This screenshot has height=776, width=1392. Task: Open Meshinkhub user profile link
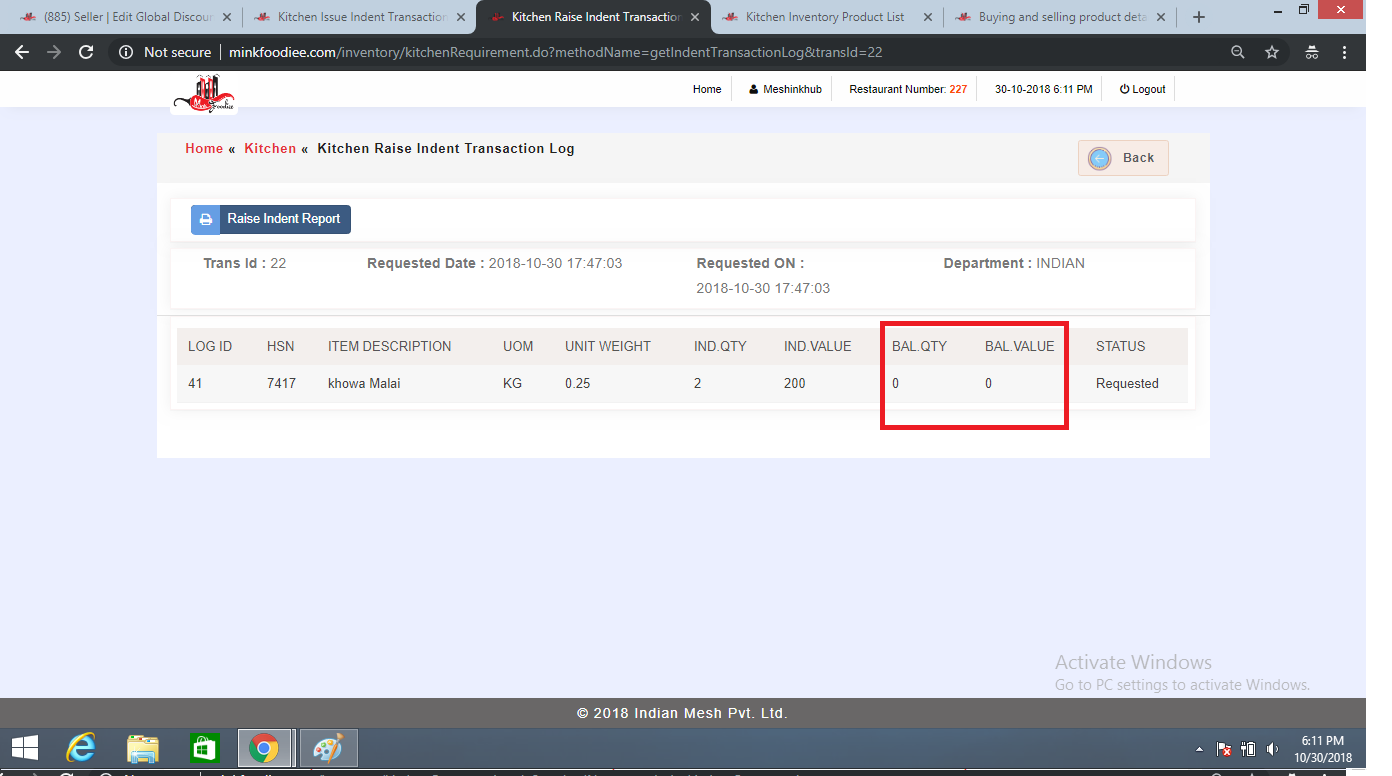pyautogui.click(x=785, y=89)
